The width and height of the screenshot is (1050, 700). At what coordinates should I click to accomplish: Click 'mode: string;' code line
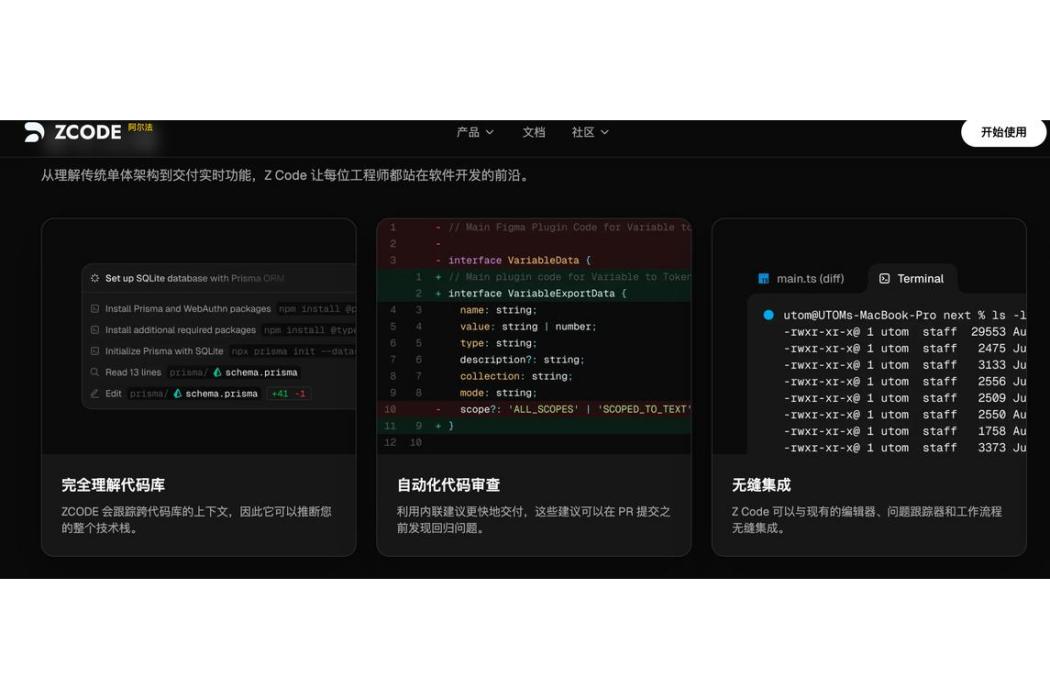[498, 393]
